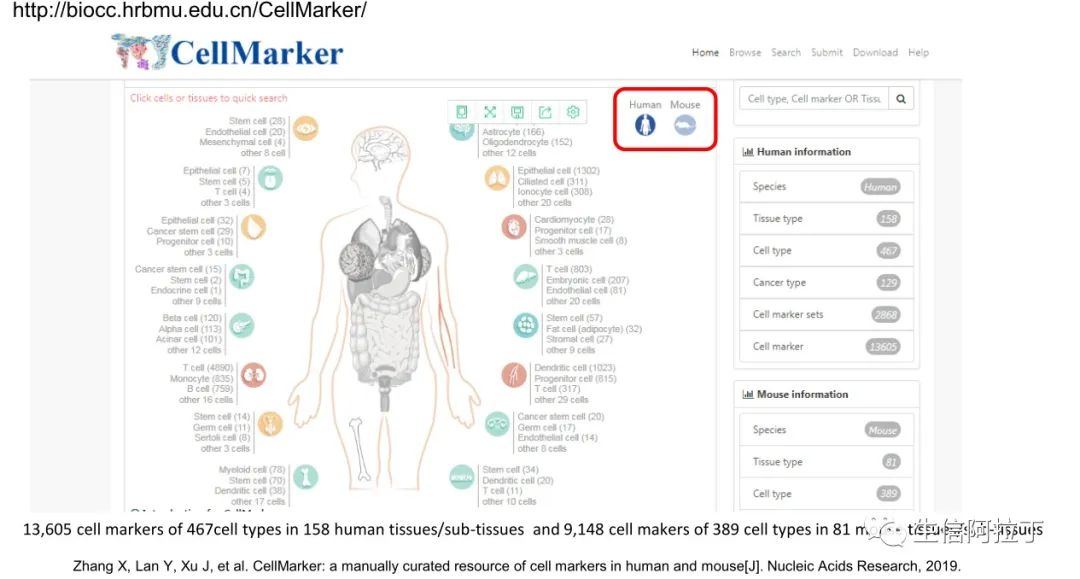Viewport: 1080px width, 579px height.
Task: Click the Myeloid cell (78) link
Action: [251, 470]
